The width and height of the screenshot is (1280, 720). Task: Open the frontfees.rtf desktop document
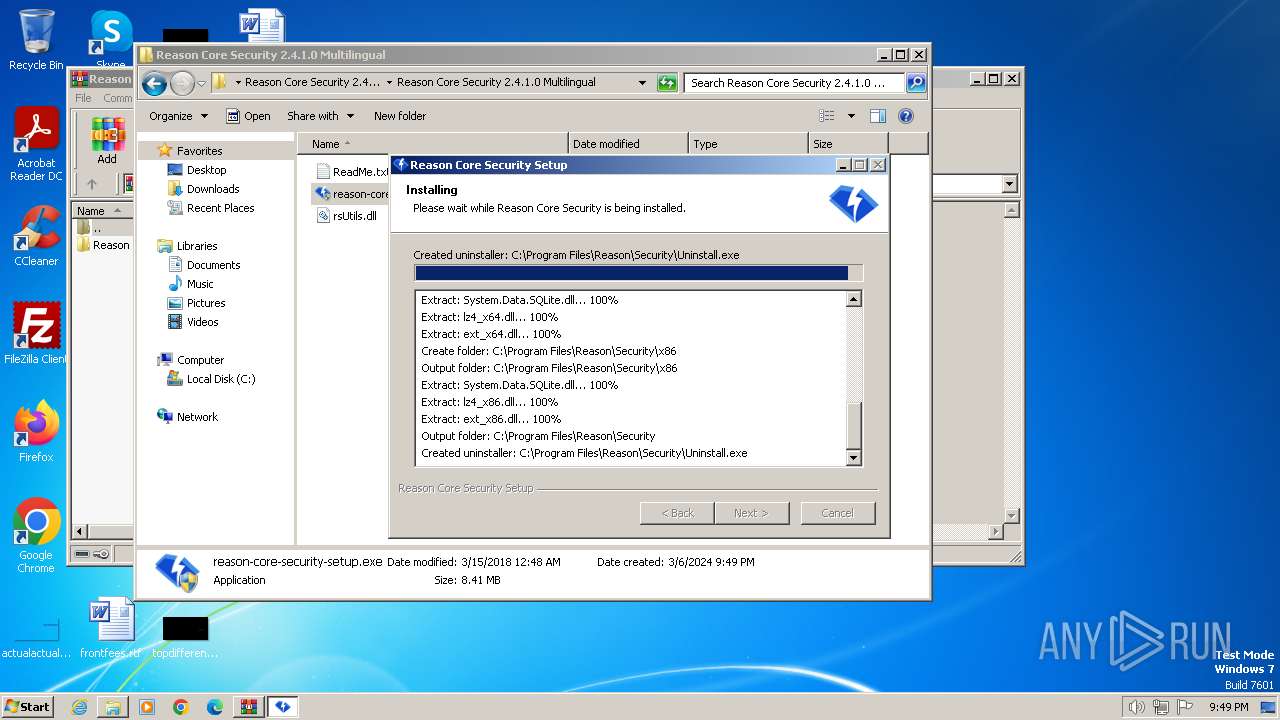coord(111,629)
